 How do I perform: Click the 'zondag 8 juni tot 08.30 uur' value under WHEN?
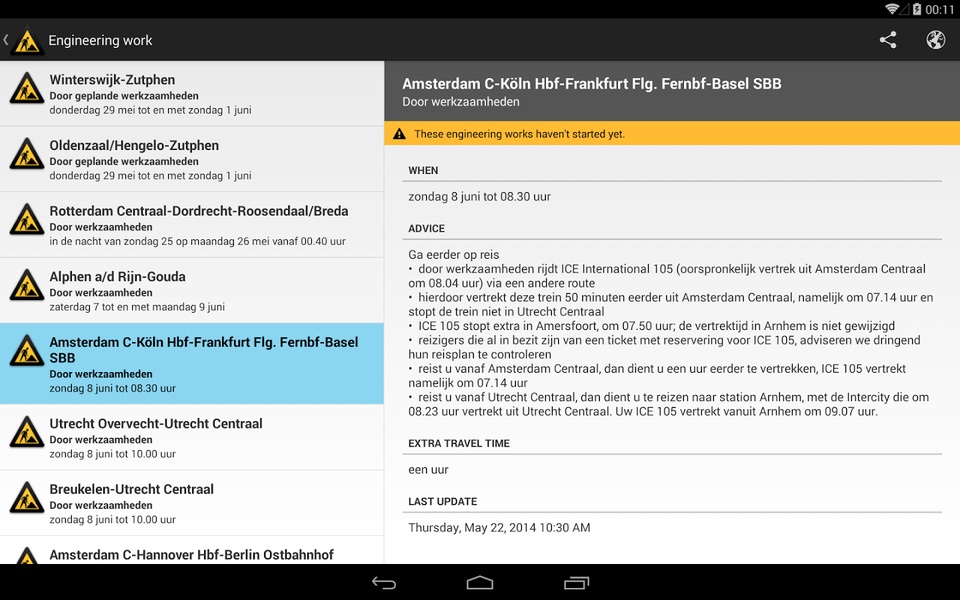coord(479,197)
